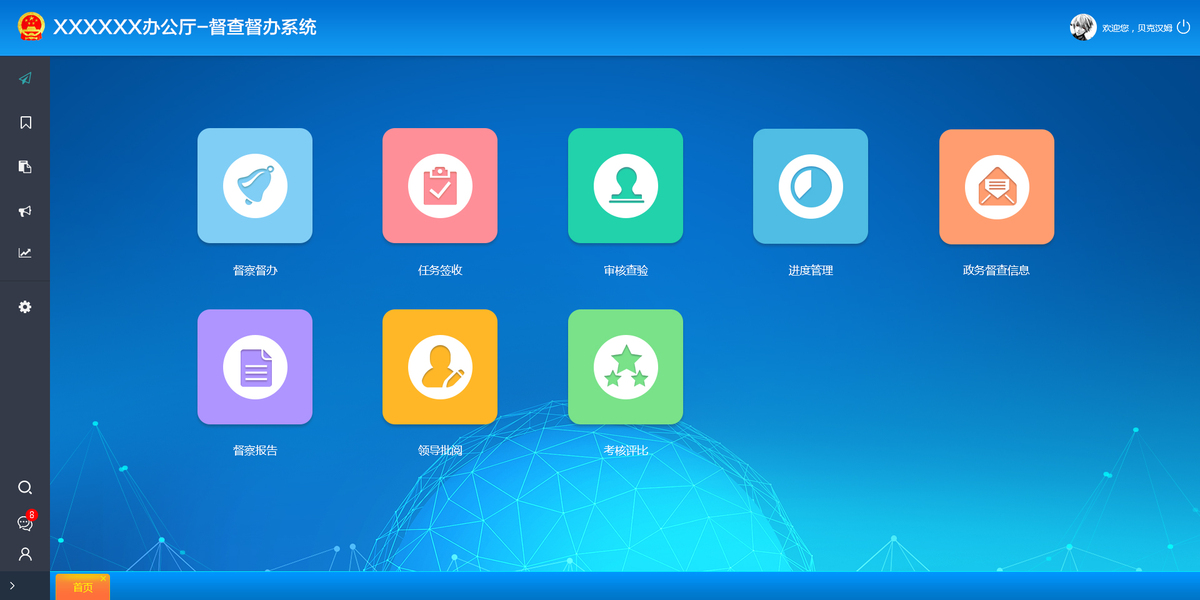Click the XXXXXX办公厅-督查督办系统 title

pyautogui.click(x=185, y=27)
